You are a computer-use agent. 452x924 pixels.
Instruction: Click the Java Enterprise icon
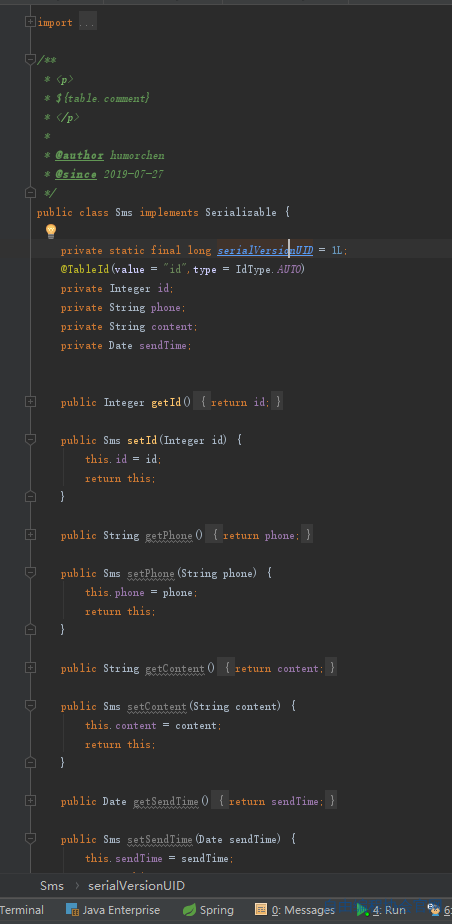pos(72,910)
